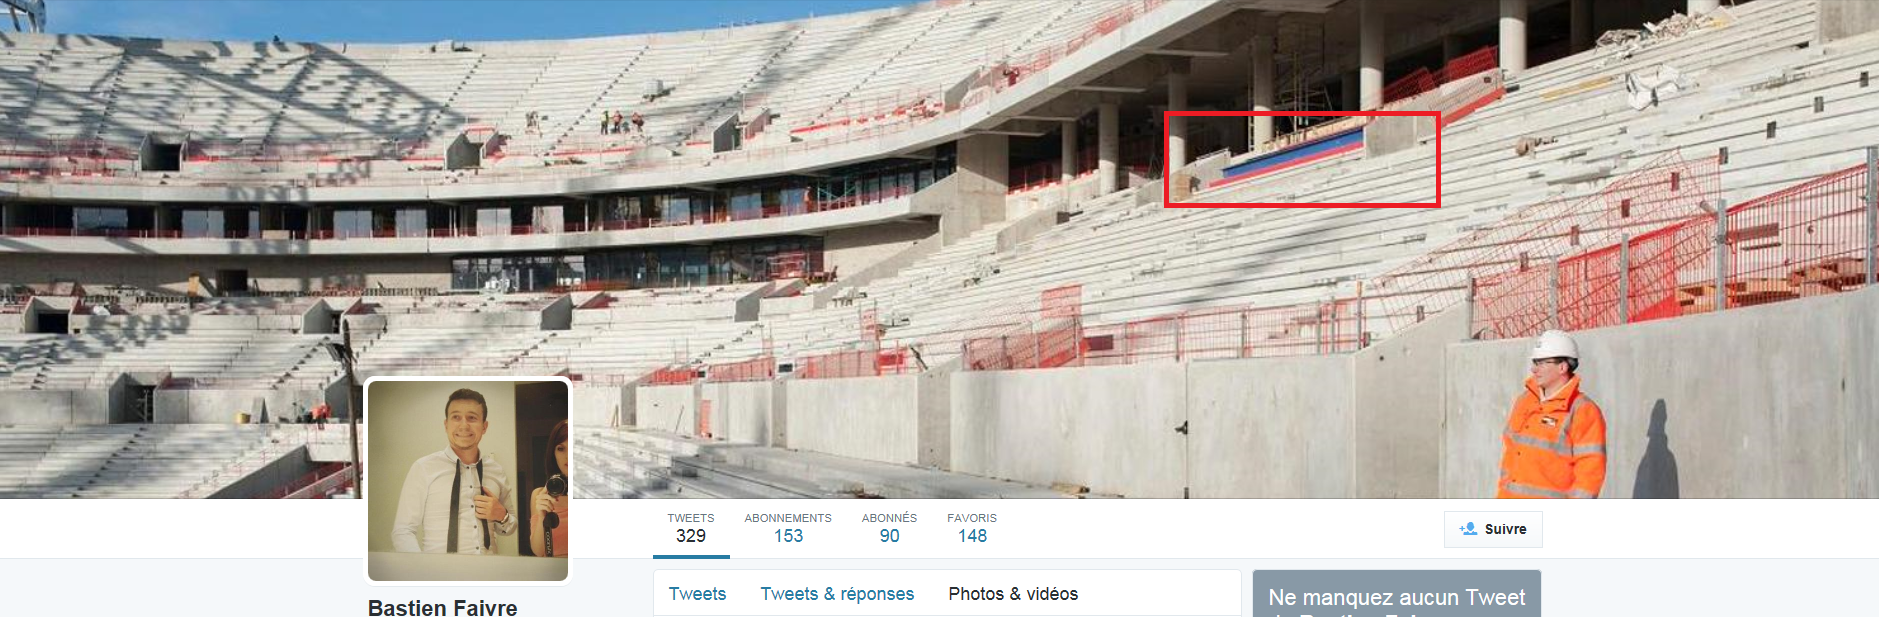This screenshot has height=617, width=1879.
Task: Click the ABONNEMENTS label above 153
Action: [788, 518]
